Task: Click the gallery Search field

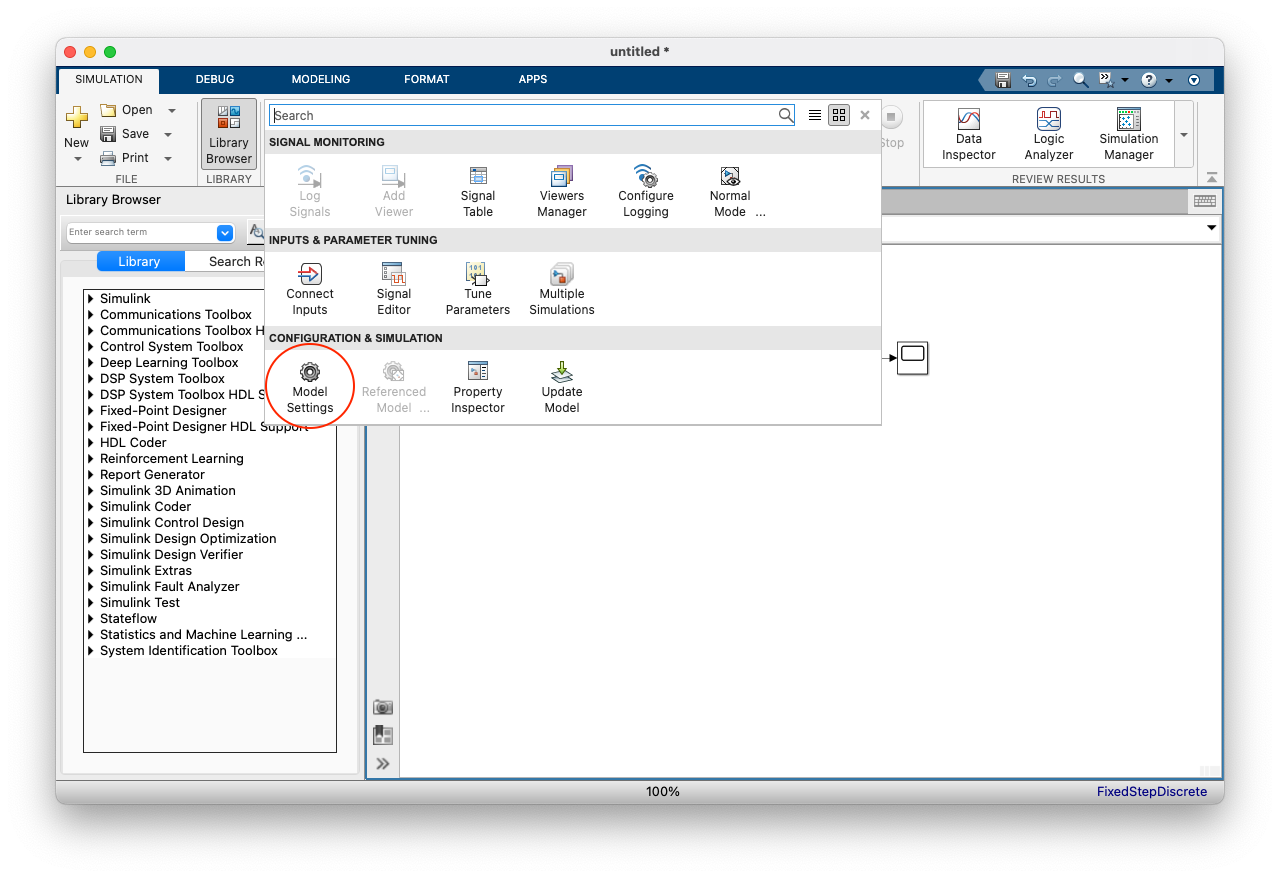Action: (532, 115)
